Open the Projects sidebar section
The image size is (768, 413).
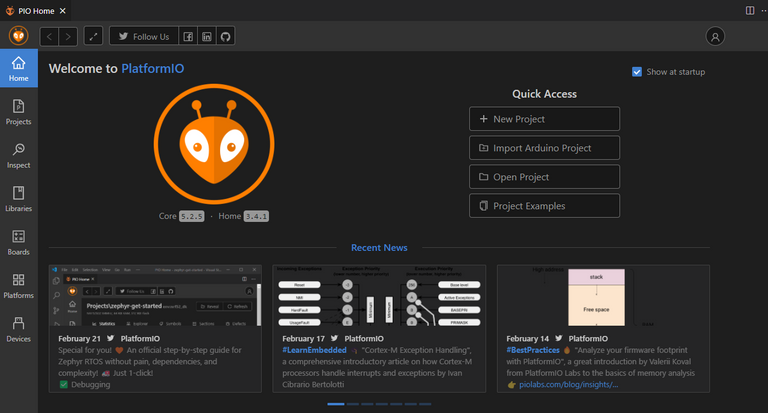[19, 112]
